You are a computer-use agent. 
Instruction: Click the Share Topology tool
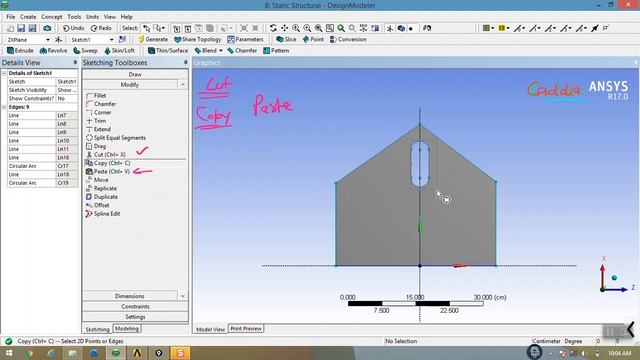coord(198,40)
